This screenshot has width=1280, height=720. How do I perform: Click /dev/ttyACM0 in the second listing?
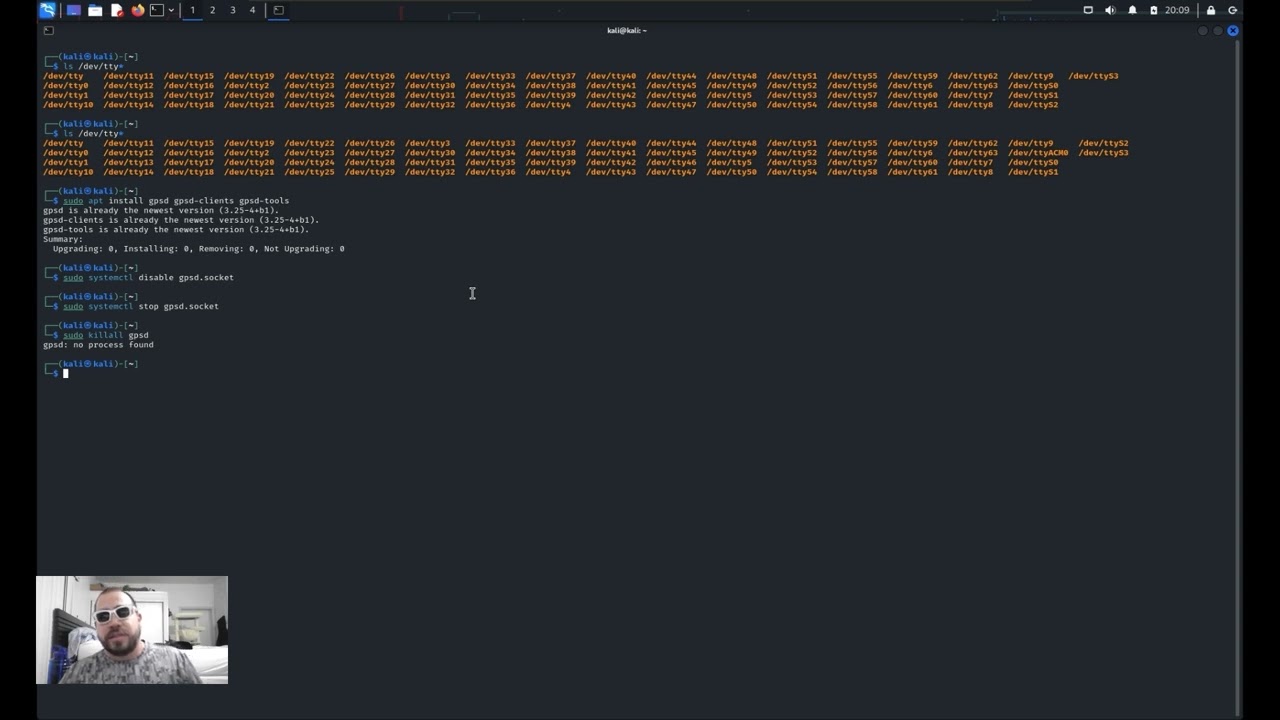click(x=1038, y=153)
